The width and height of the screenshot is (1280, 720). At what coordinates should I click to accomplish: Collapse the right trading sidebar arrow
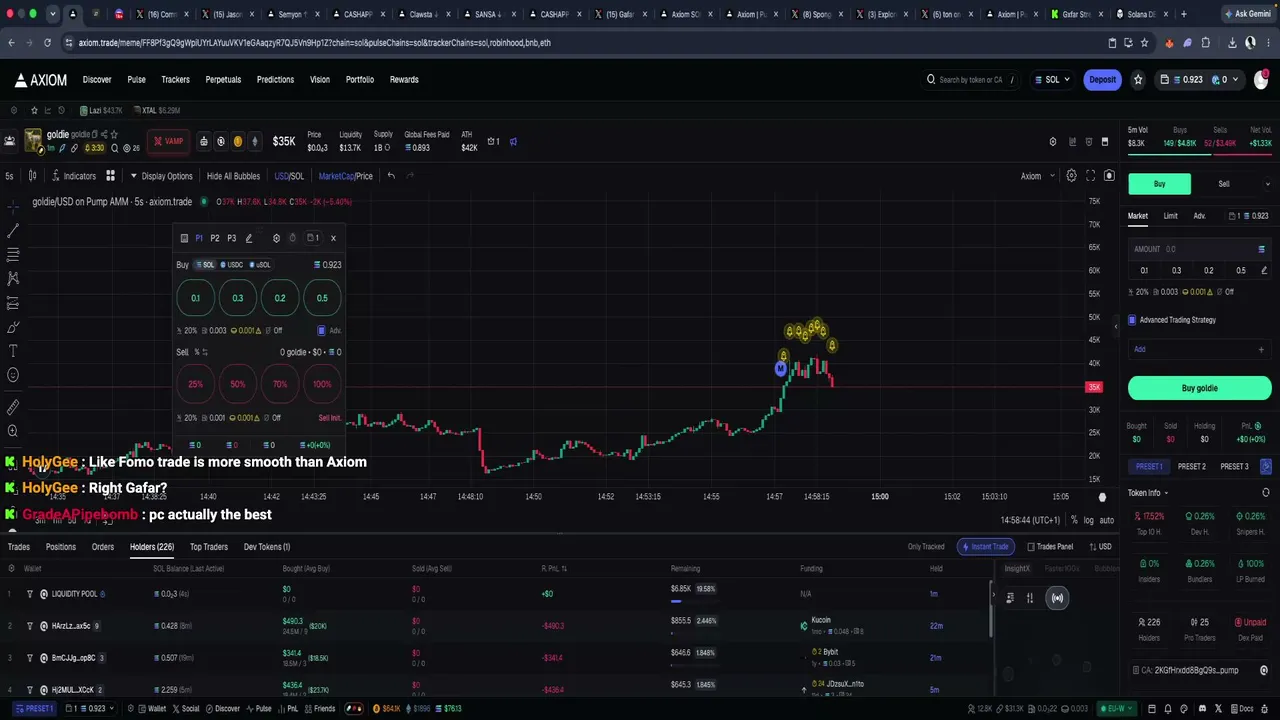point(1116,327)
